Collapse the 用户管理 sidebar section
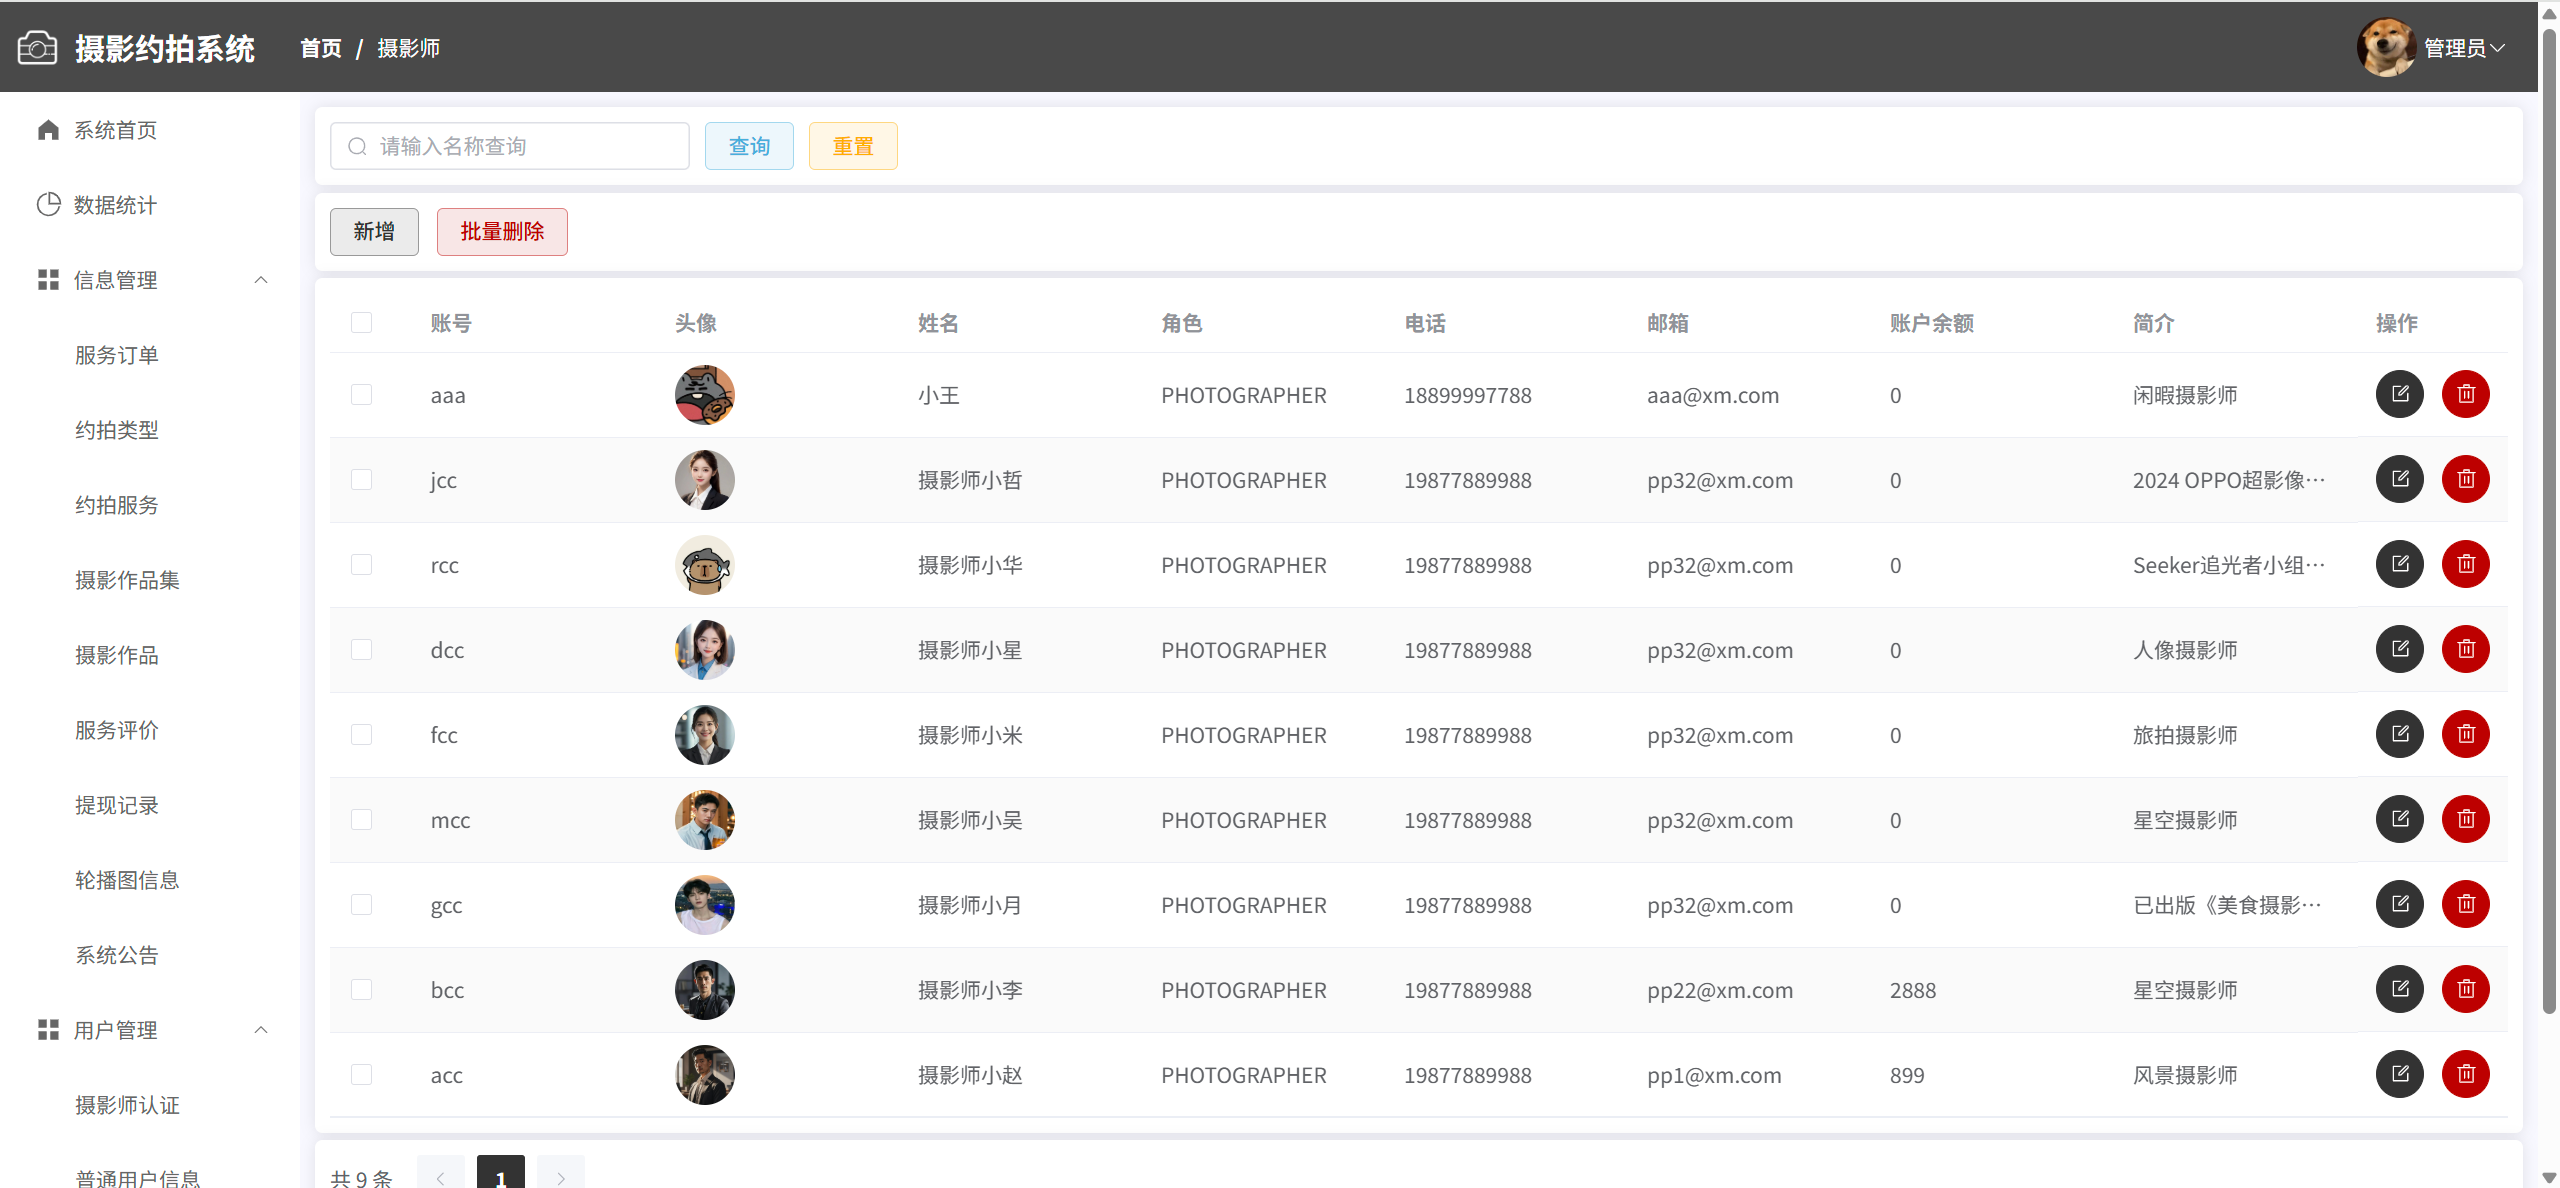 pyautogui.click(x=261, y=1030)
